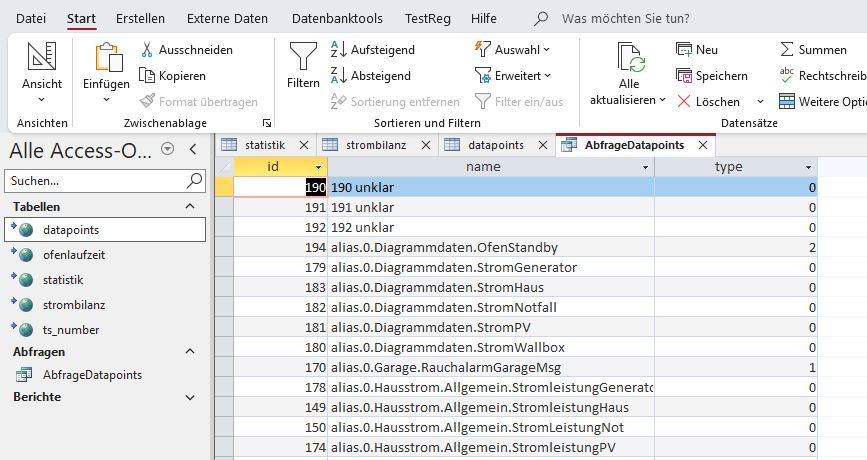Sort Absteigend descending

(x=370, y=76)
